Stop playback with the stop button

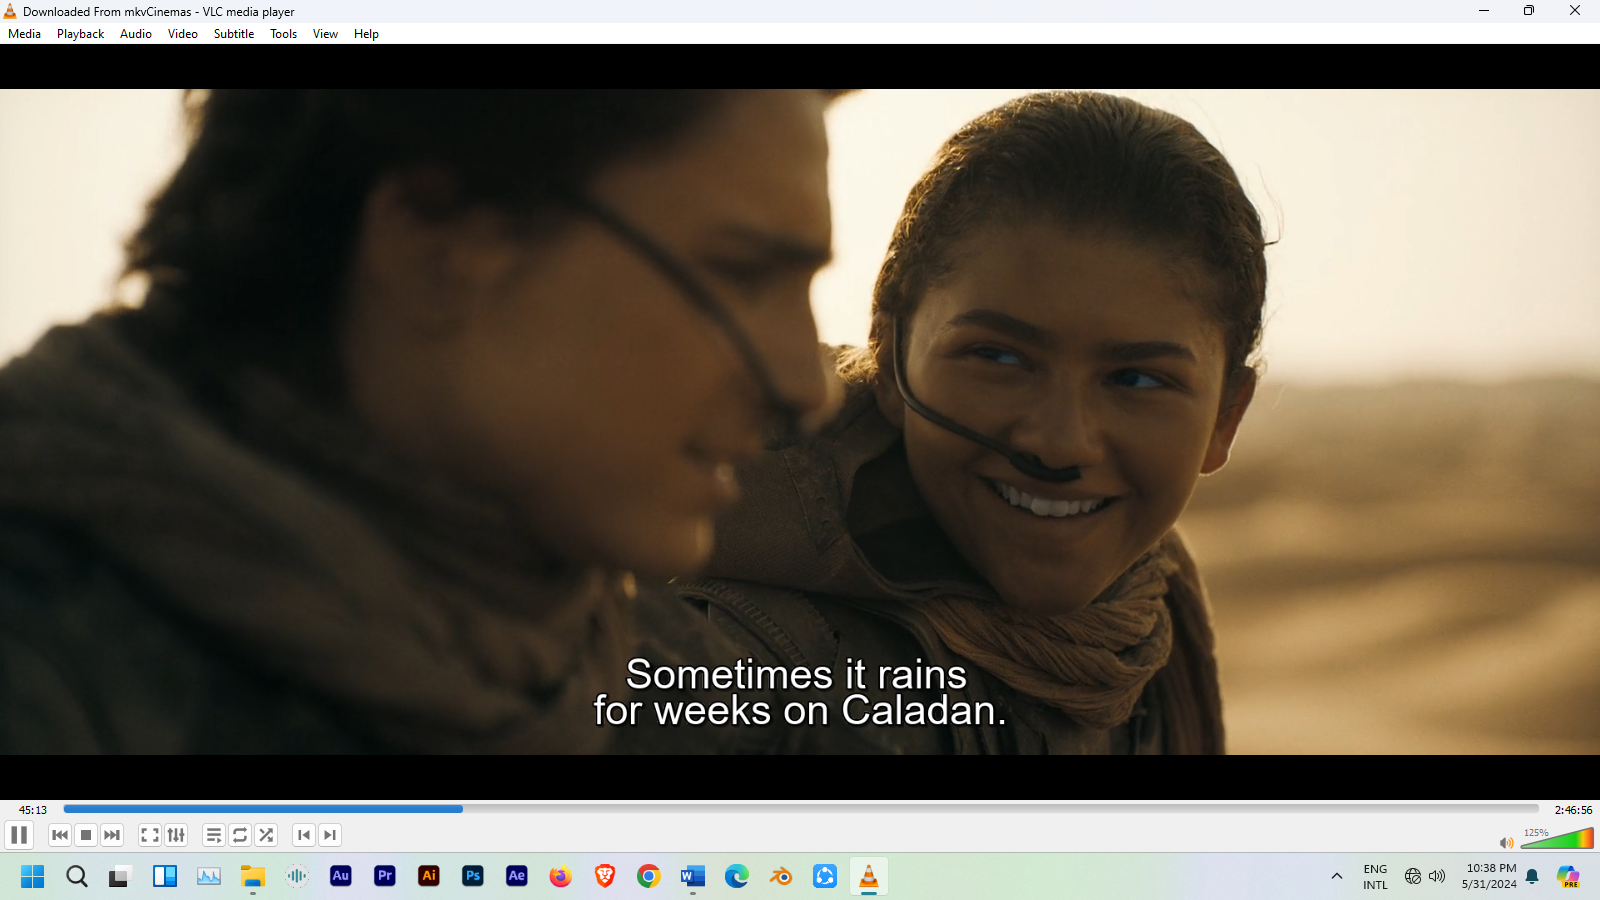[x=86, y=835]
